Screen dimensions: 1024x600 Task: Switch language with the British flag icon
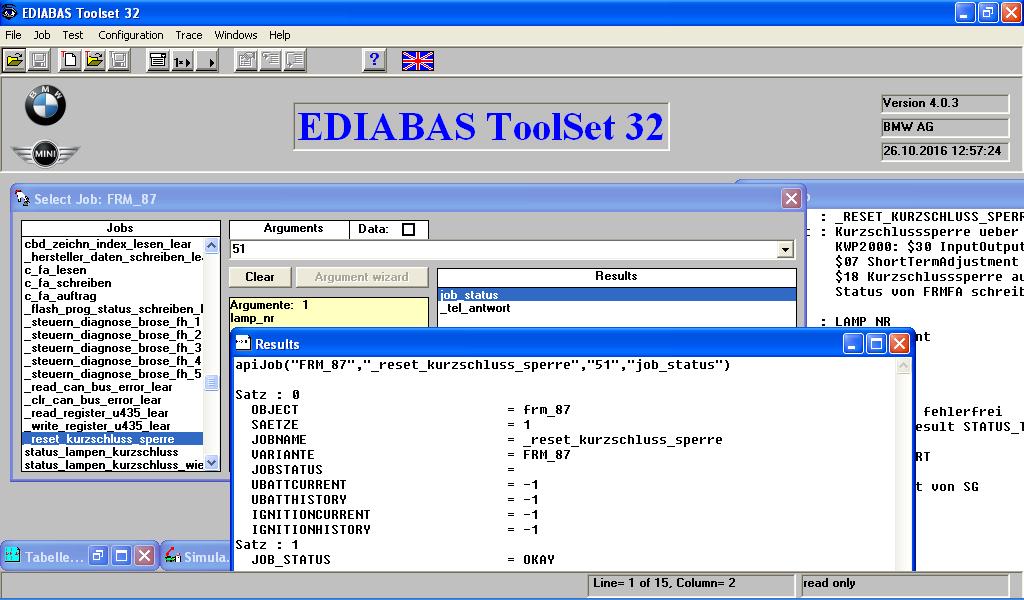coord(417,61)
